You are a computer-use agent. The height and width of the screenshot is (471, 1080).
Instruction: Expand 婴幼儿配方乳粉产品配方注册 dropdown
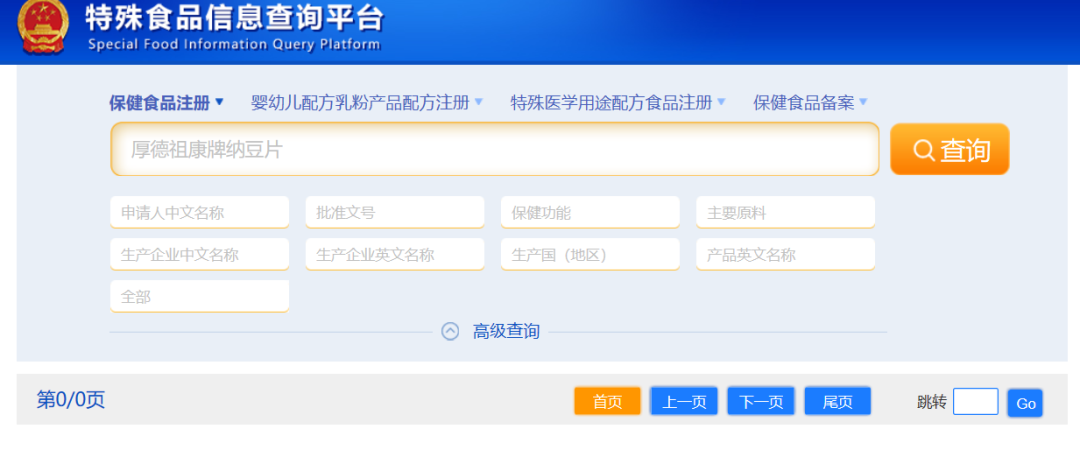(x=367, y=102)
